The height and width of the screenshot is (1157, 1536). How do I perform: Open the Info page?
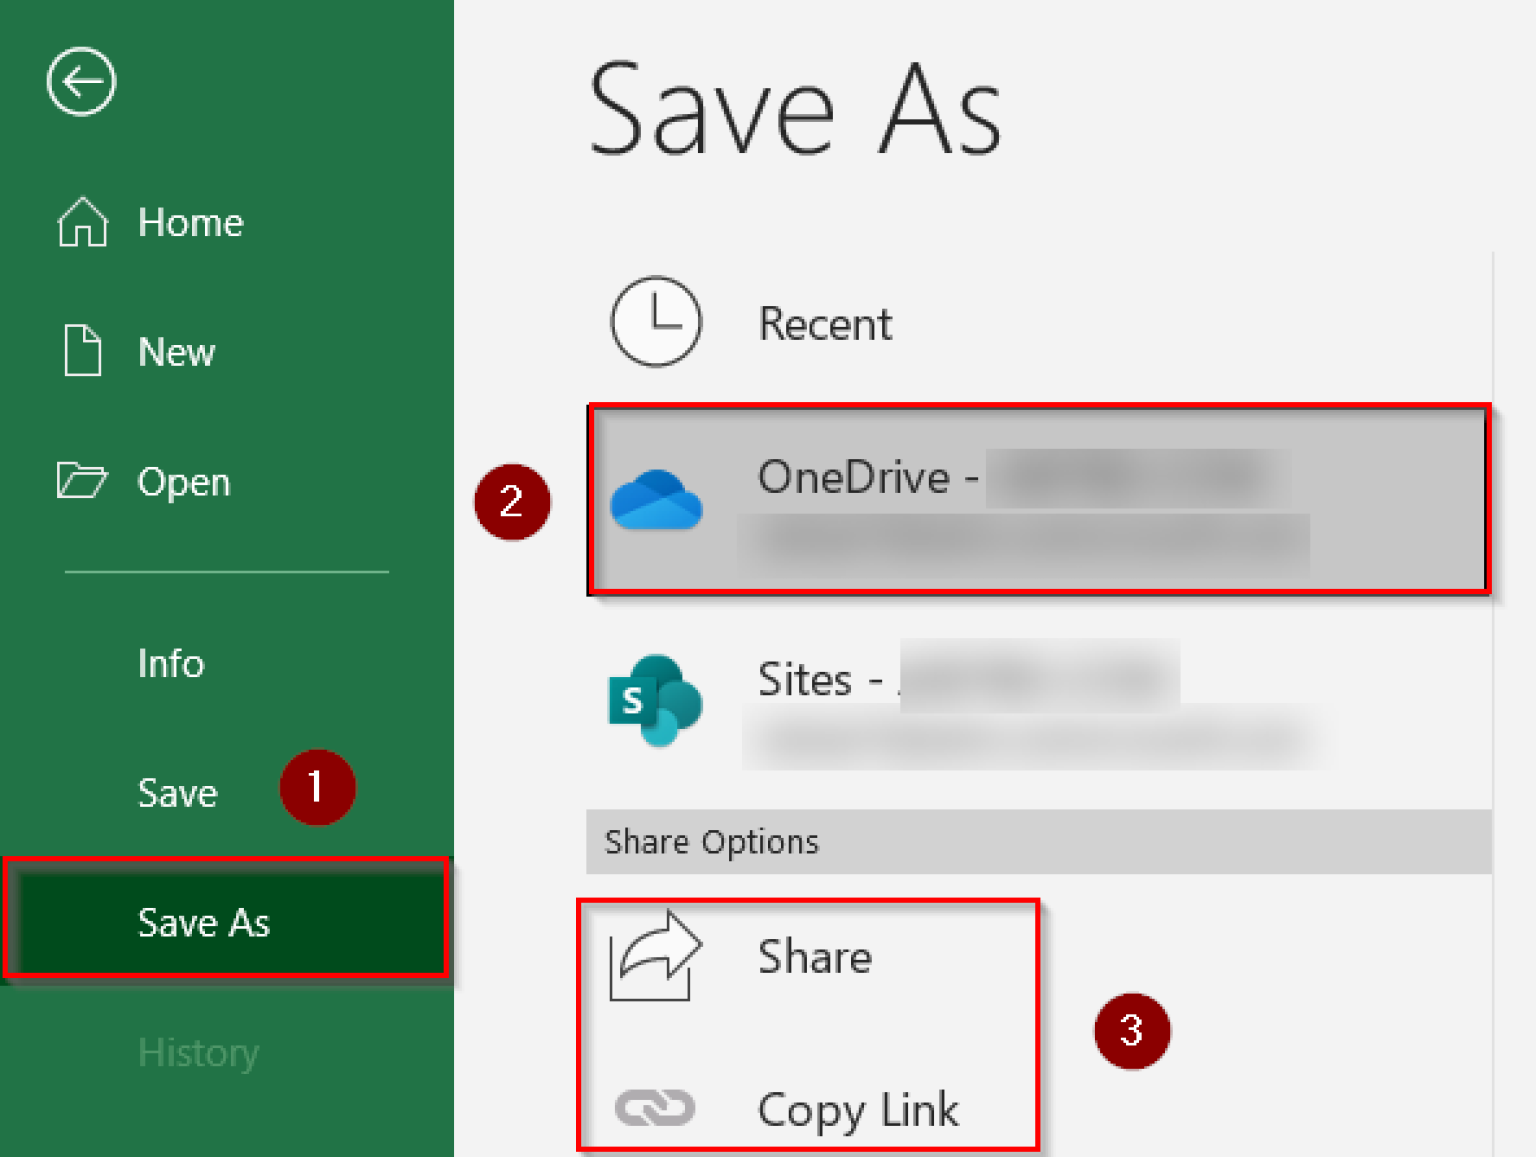point(171,663)
